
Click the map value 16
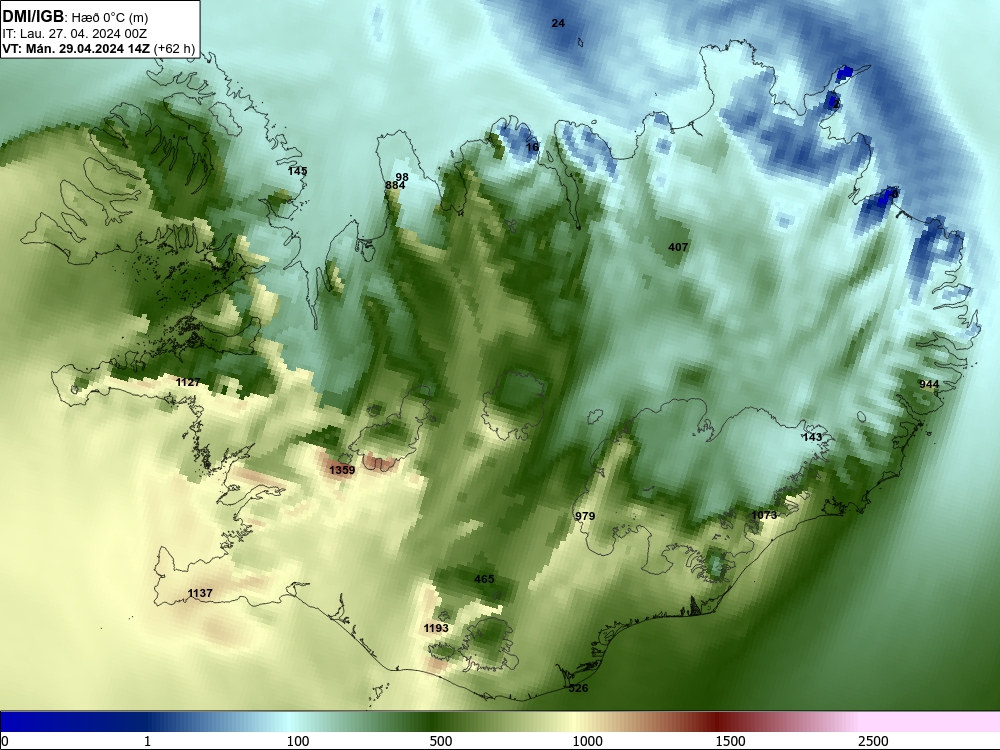tap(532, 147)
